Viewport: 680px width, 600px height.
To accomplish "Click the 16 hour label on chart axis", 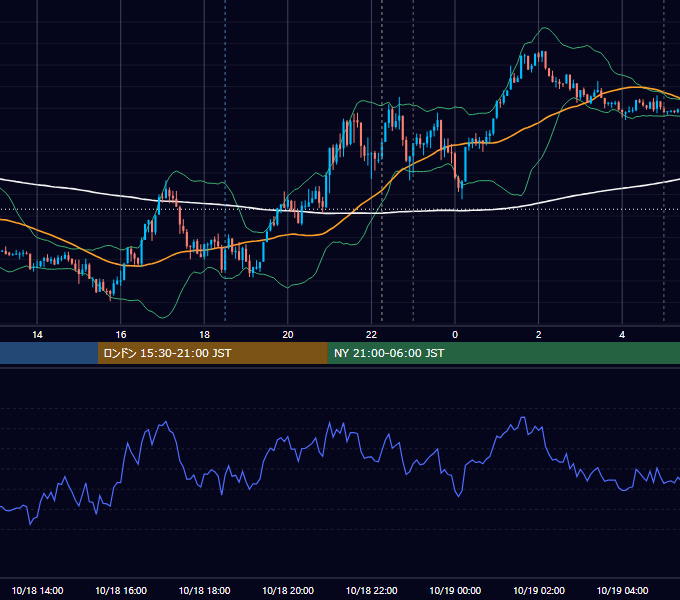I will click(x=121, y=335).
